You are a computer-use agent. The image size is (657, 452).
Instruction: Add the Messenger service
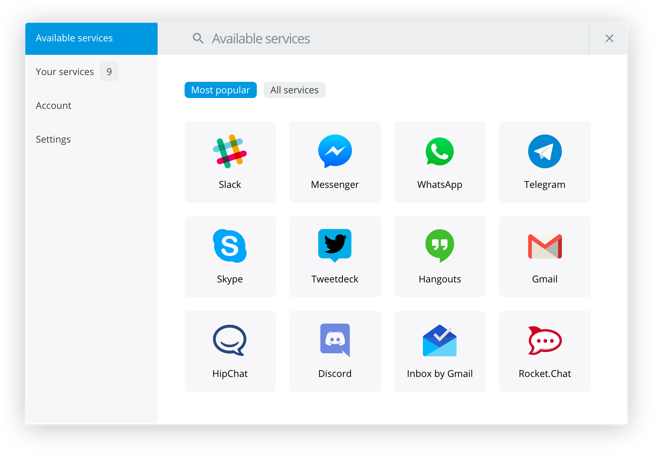tap(335, 162)
